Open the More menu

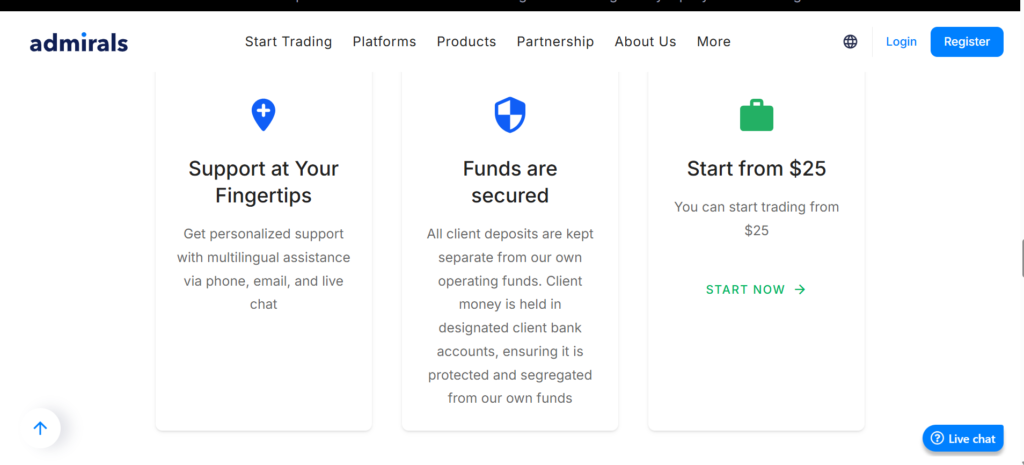[713, 42]
